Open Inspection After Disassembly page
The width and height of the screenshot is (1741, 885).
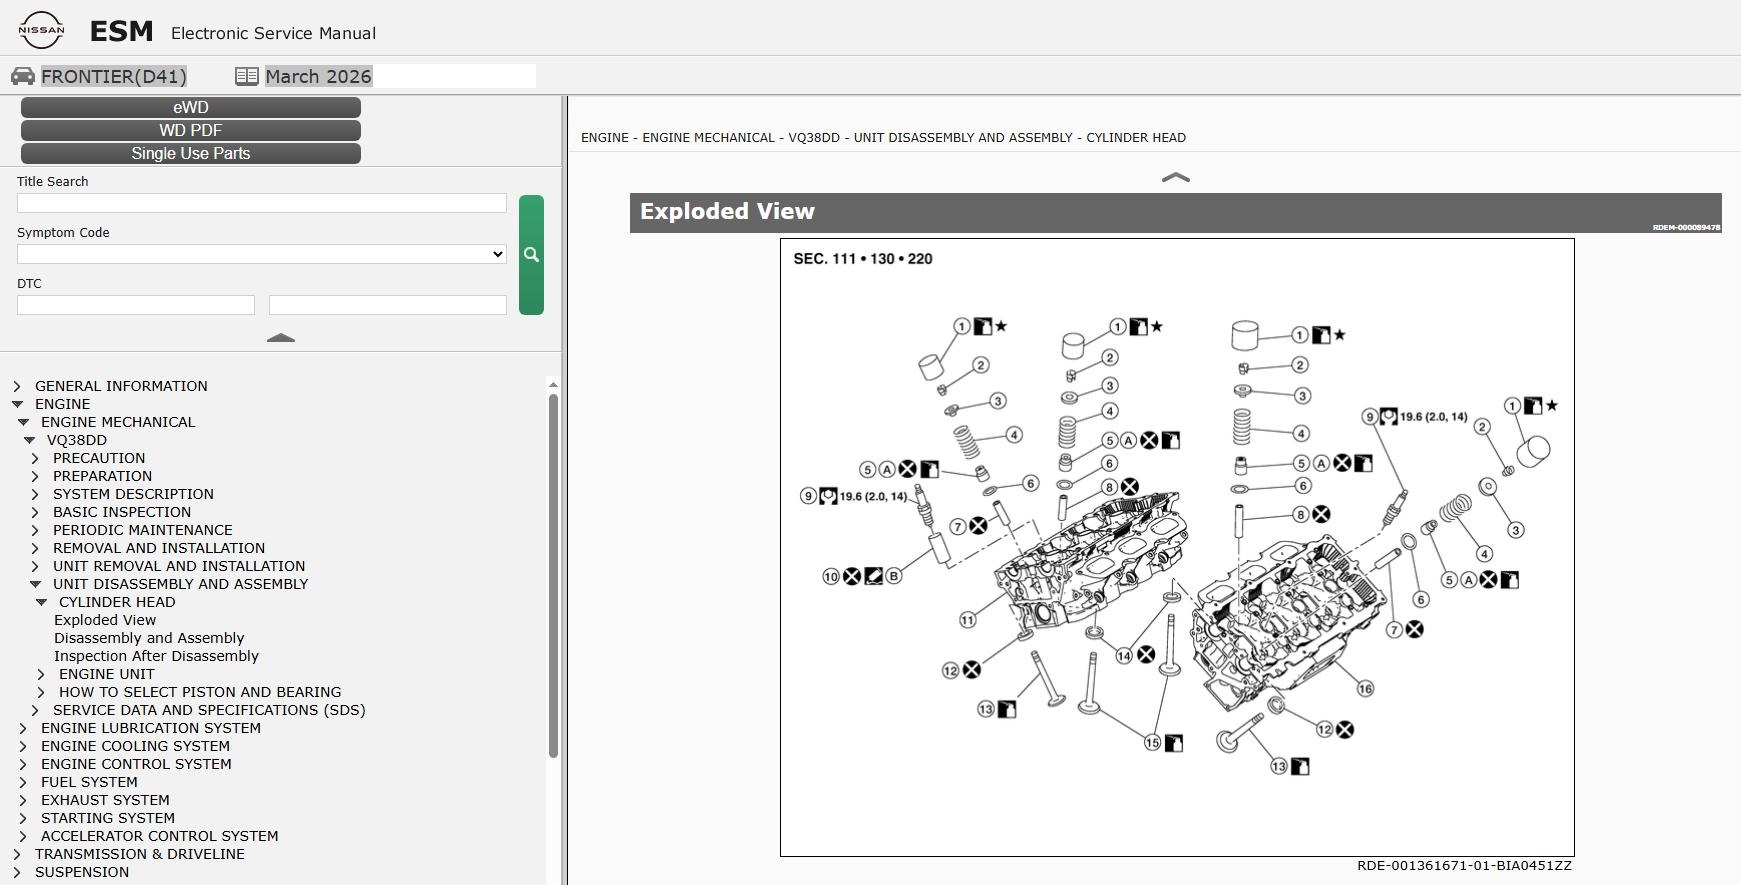click(156, 656)
